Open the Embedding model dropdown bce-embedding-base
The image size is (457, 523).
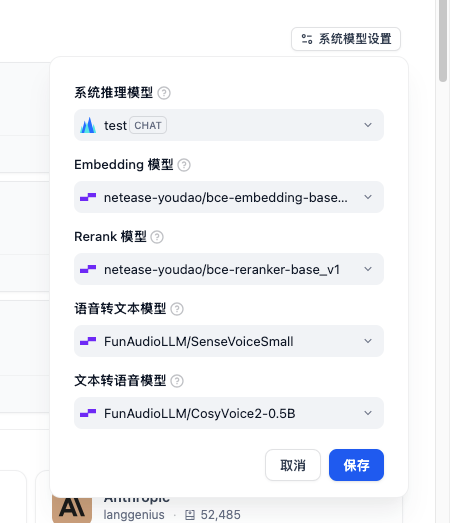[229, 197]
